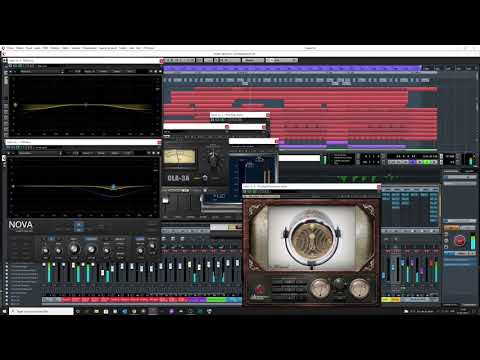The height and width of the screenshot is (360, 480).
Task: Click the orange button above the red round button
Action: [x=452, y=227]
